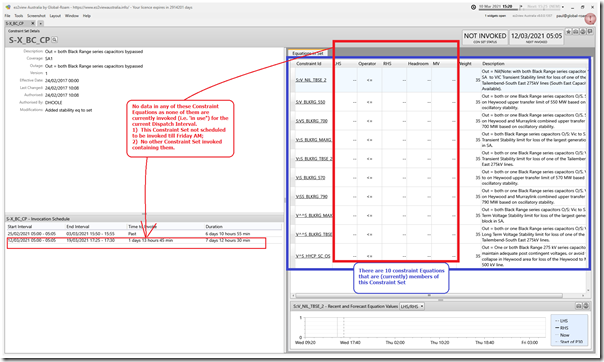Open constraint S:VS_BLKRG_700 link
Image resolution: width=604 pixels, height=362 pixels.
pos(312,121)
